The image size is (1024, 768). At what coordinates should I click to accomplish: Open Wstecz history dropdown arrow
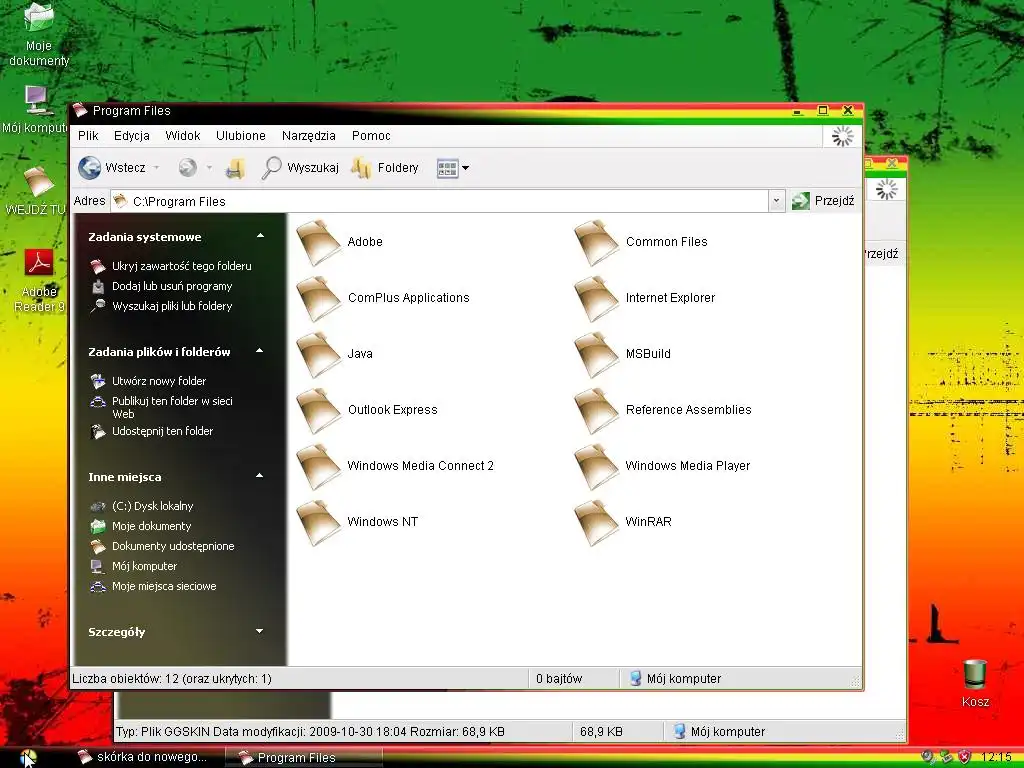coord(156,168)
